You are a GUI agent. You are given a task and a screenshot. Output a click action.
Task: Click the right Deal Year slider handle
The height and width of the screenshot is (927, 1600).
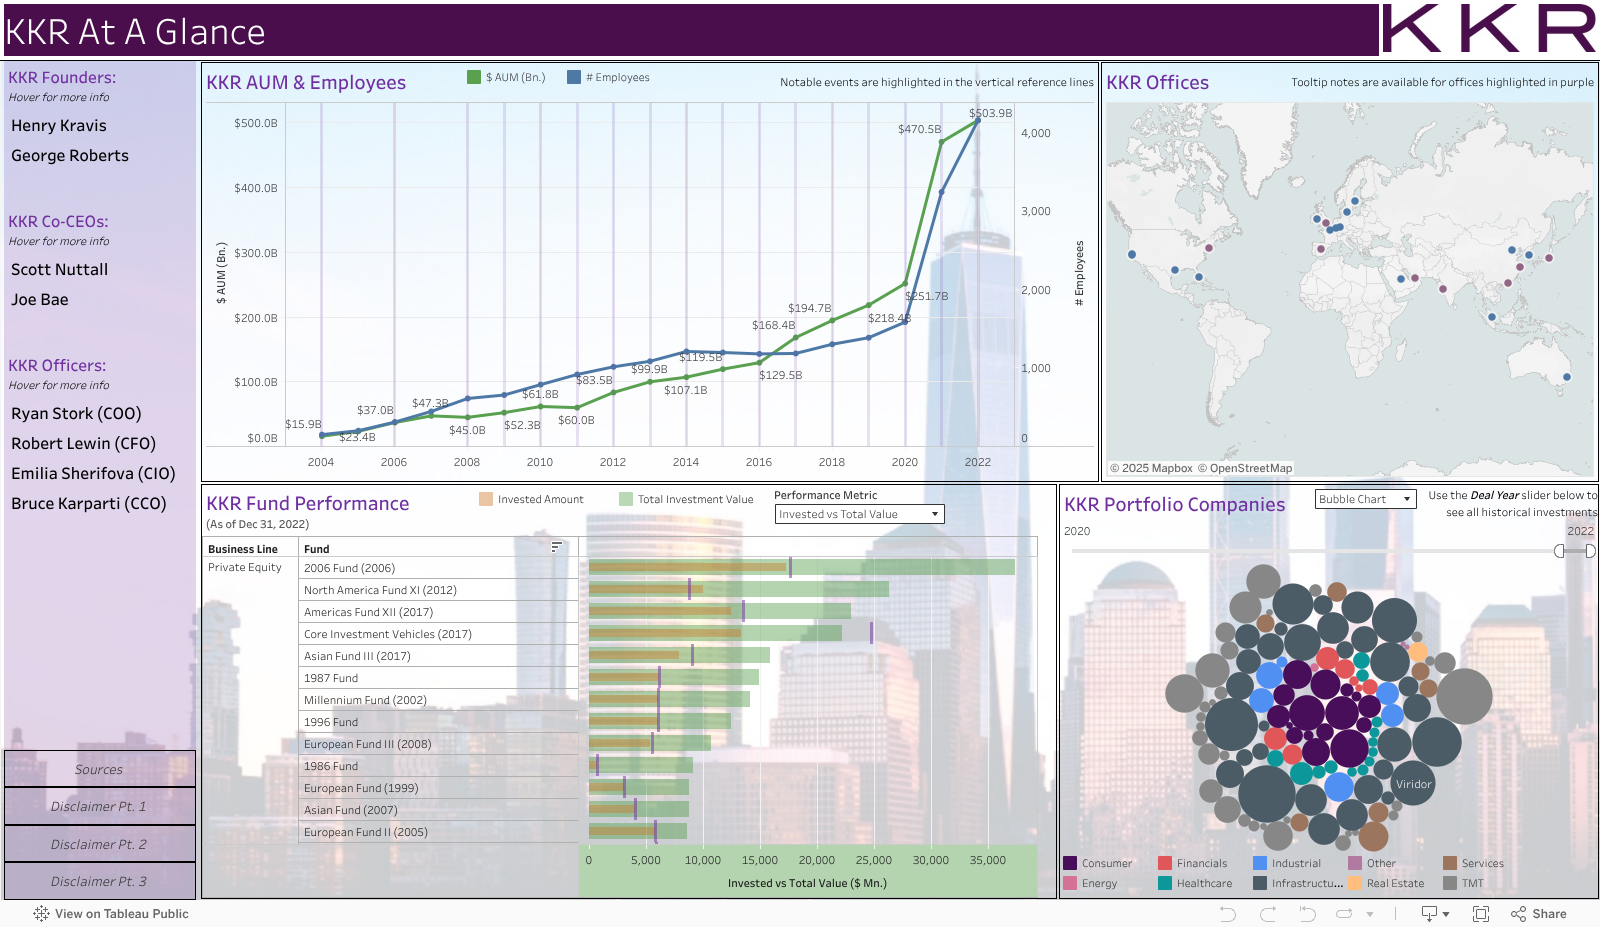pos(1590,551)
